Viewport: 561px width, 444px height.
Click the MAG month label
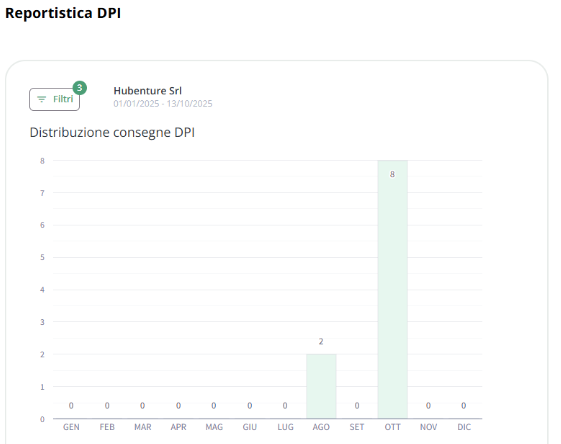[x=214, y=427]
